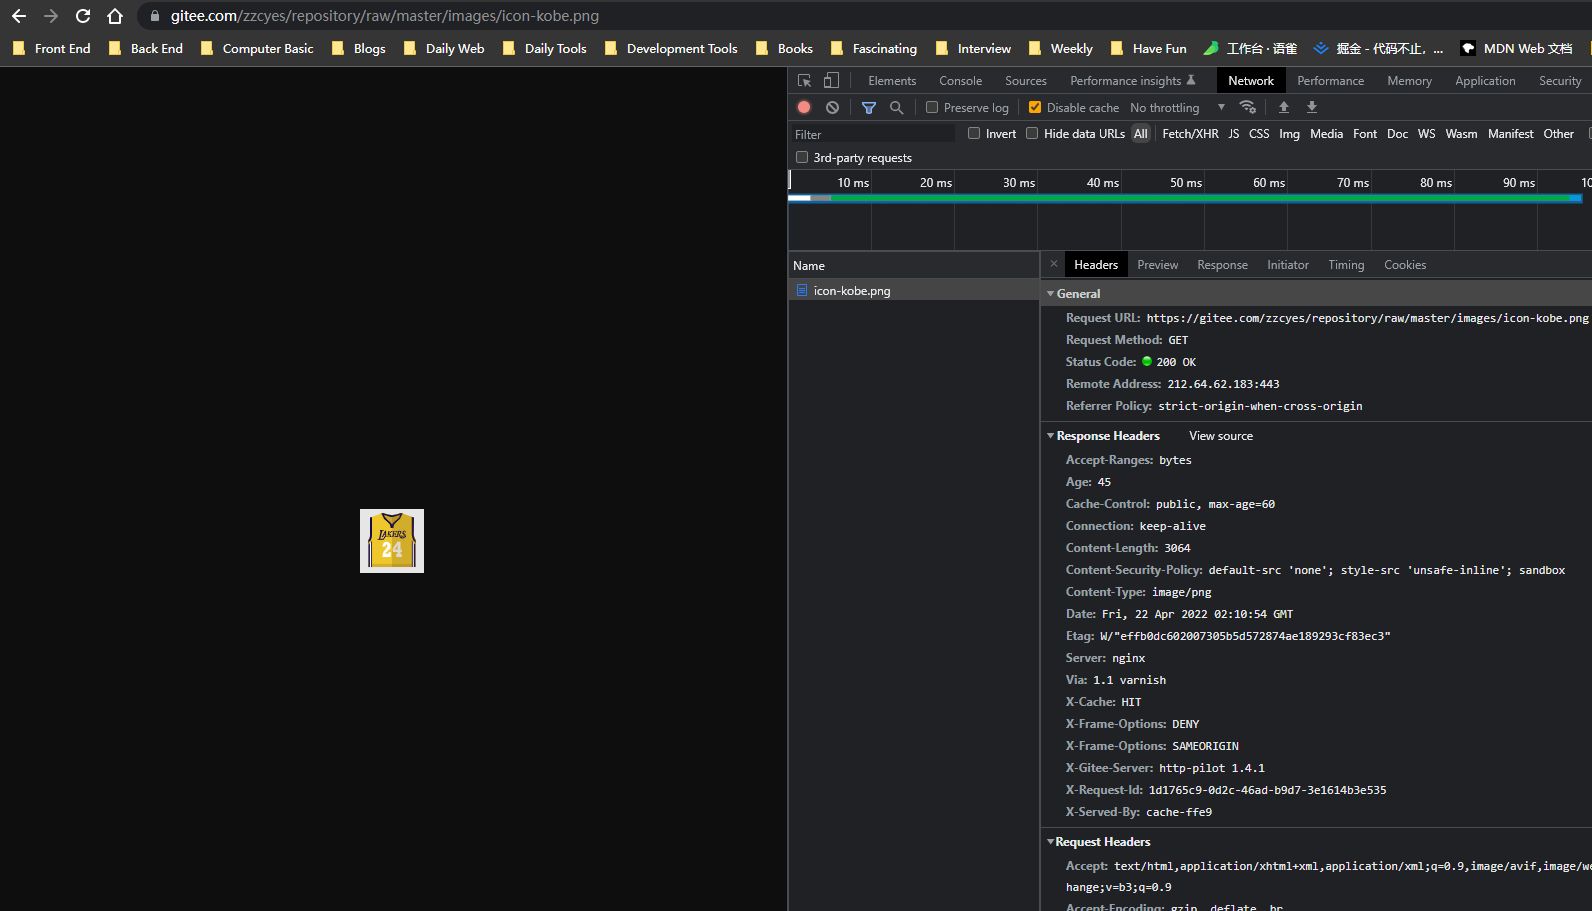This screenshot has width=1592, height=911.
Task: Select the icon-kobe.png request row
Action: click(x=914, y=290)
